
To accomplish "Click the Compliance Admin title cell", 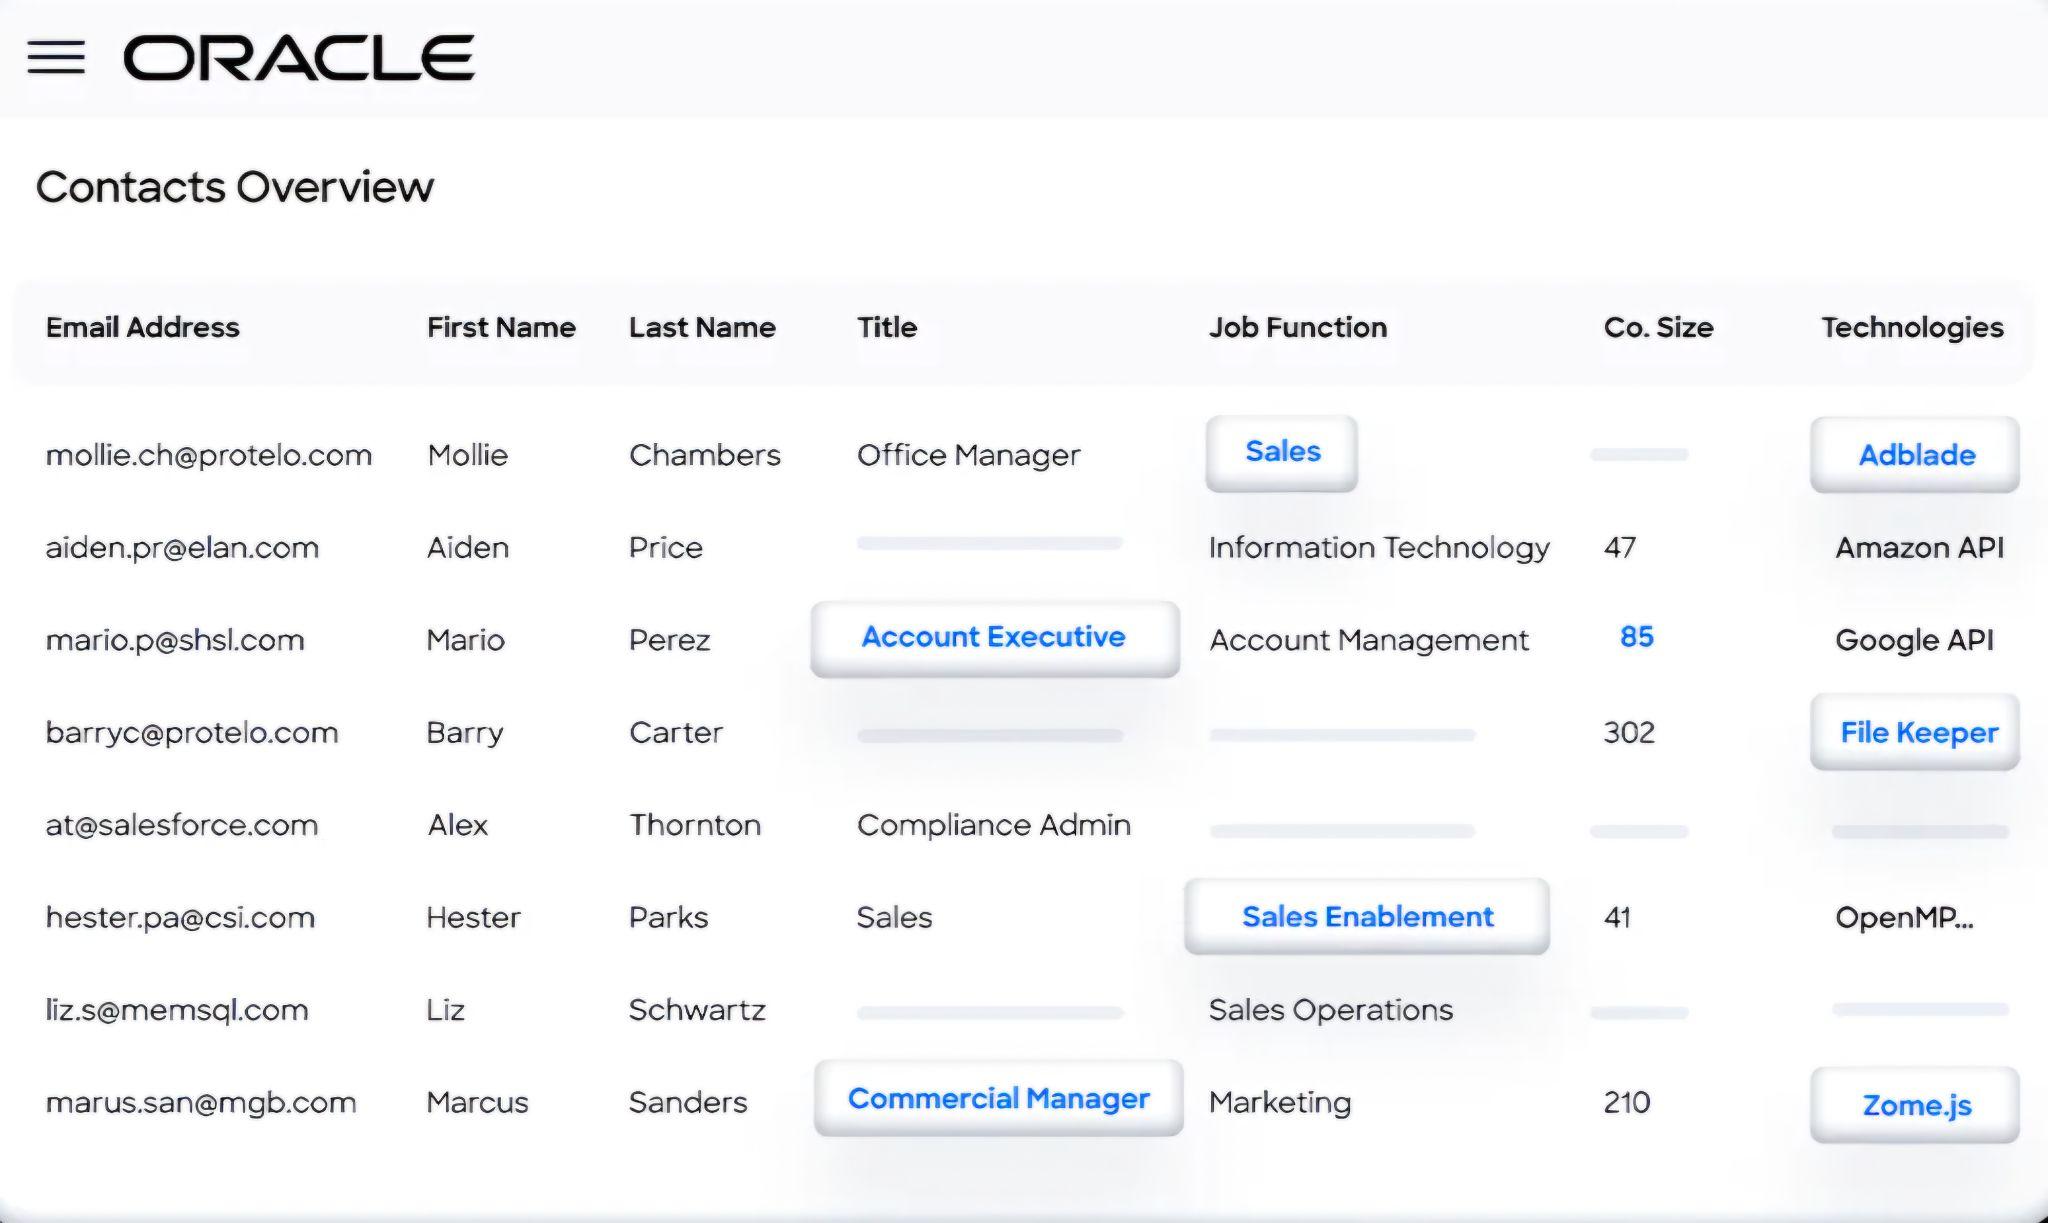I will tap(994, 826).
